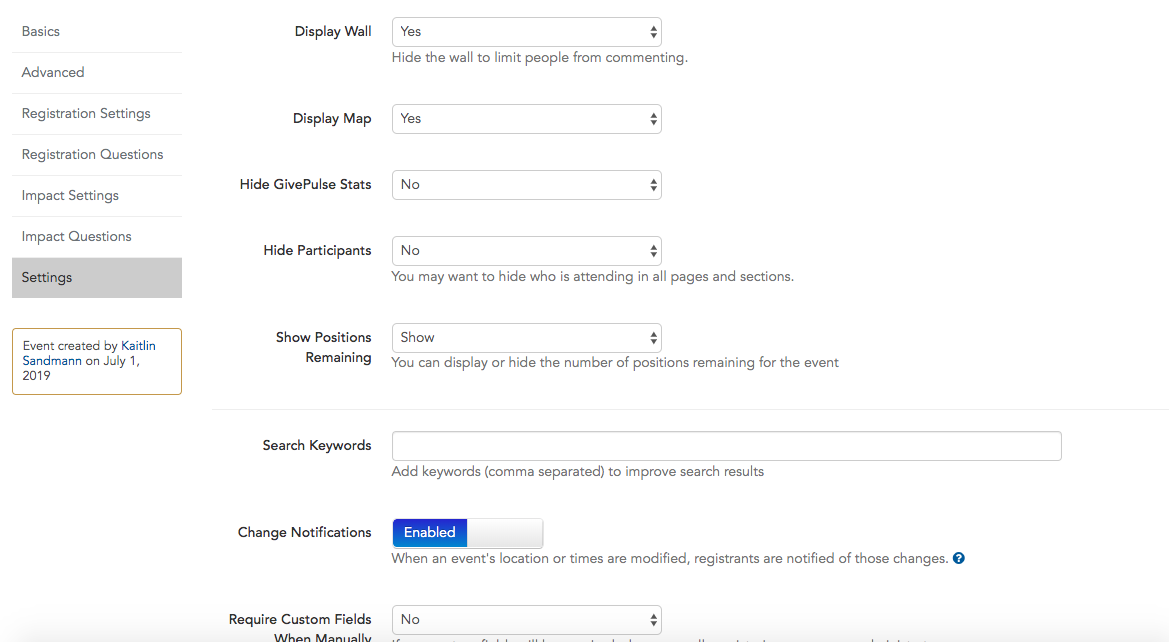The image size is (1169, 642).
Task: Click the 'Add keywords (comma separated)' hint
Action: tap(578, 471)
